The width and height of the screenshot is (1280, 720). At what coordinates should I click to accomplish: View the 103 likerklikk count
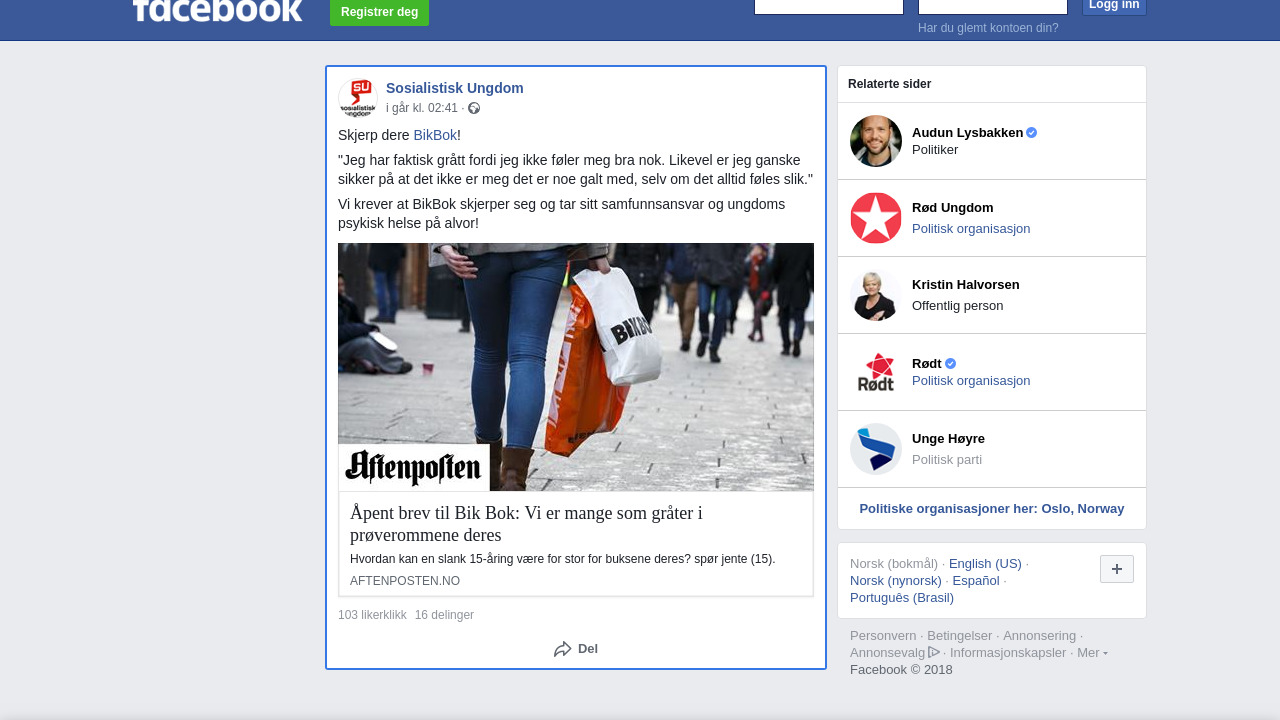pyautogui.click(x=372, y=615)
